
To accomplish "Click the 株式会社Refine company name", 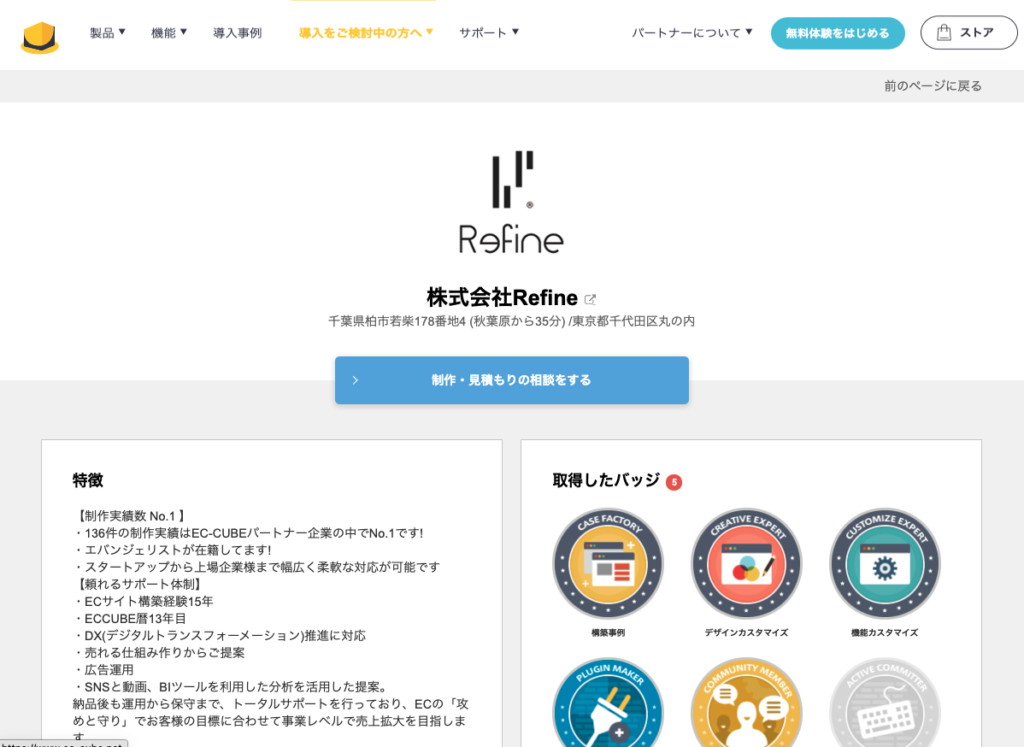I will point(502,298).
